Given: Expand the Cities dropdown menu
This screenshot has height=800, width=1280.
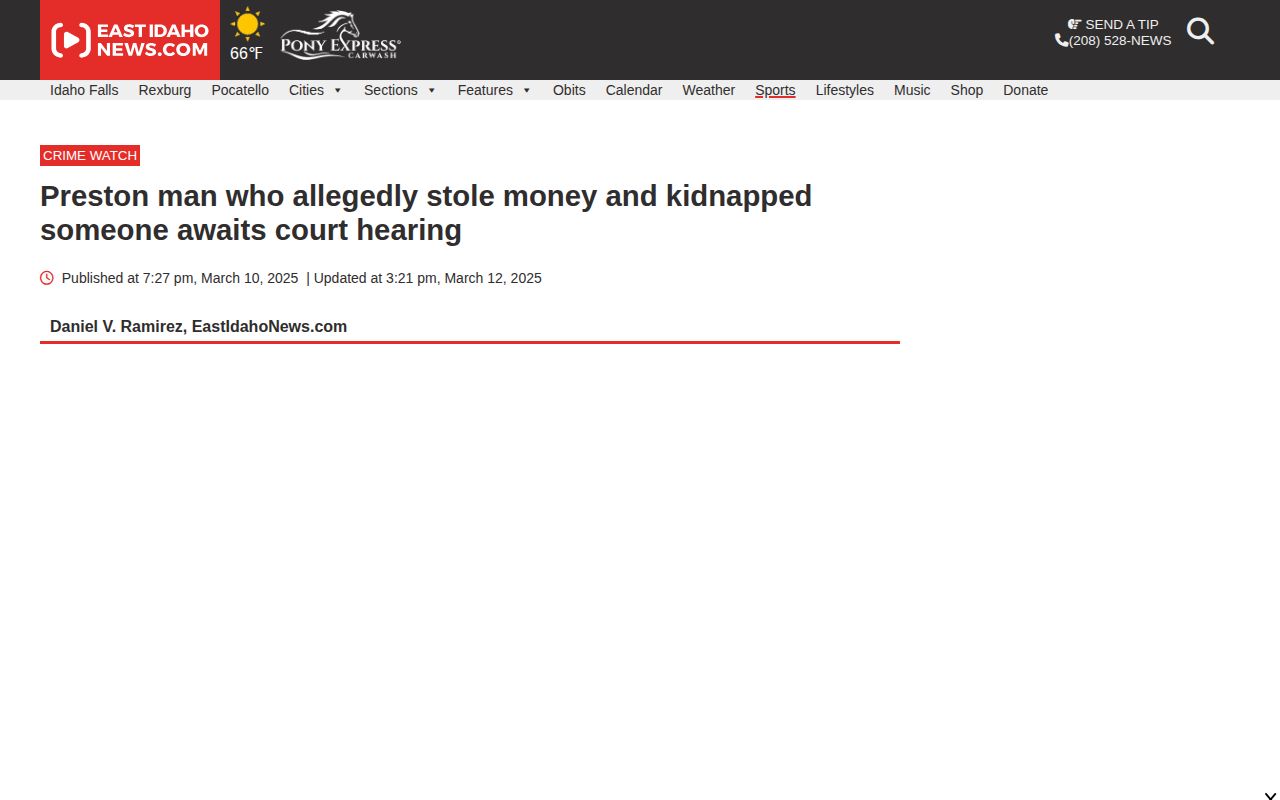Looking at the screenshot, I should 316,90.
